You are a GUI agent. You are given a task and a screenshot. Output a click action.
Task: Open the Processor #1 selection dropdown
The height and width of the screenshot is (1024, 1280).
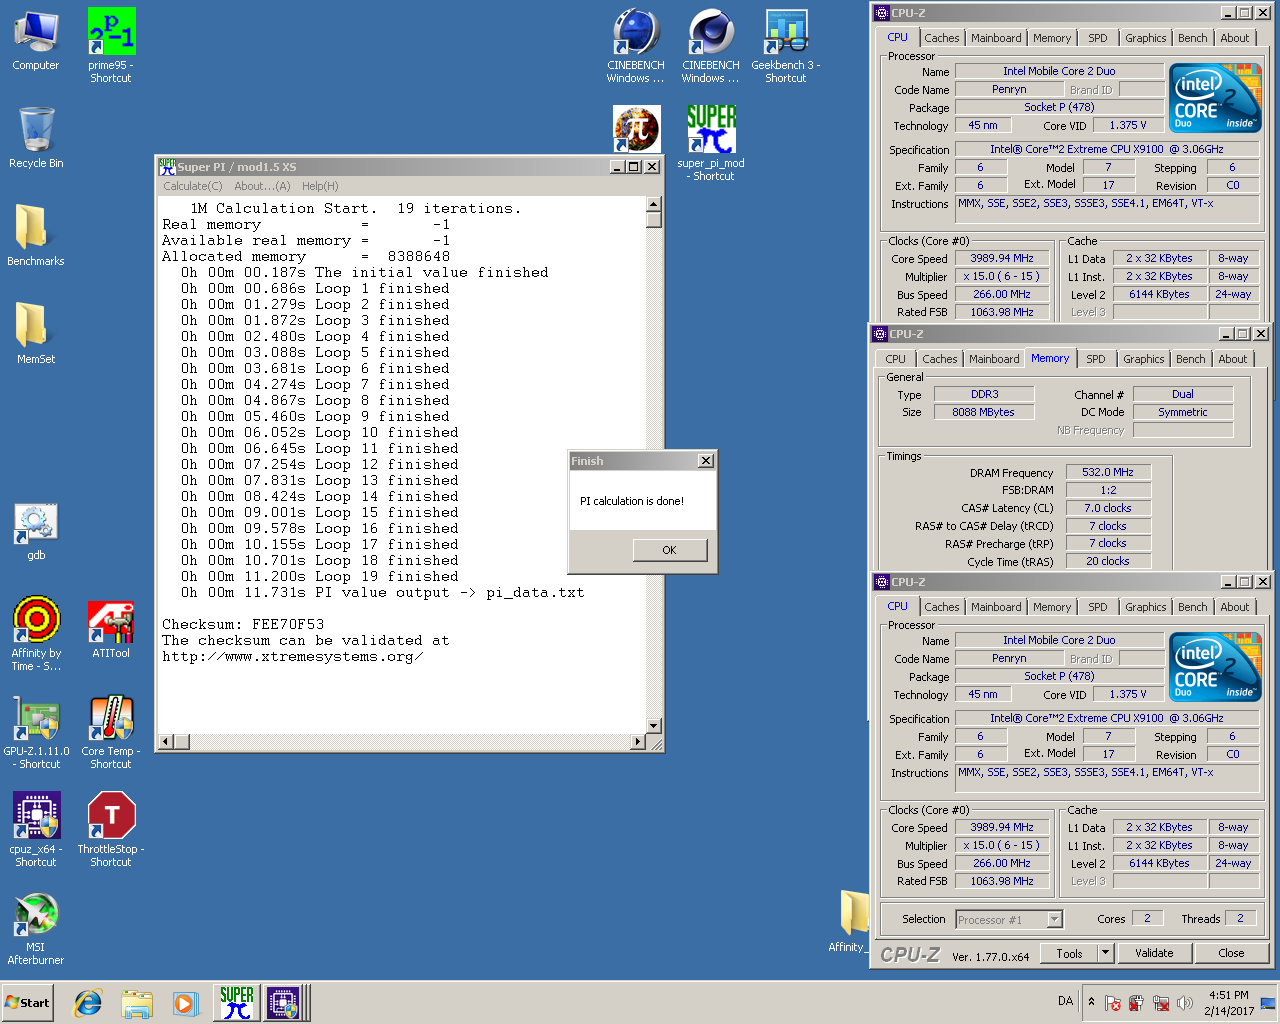coord(1008,920)
